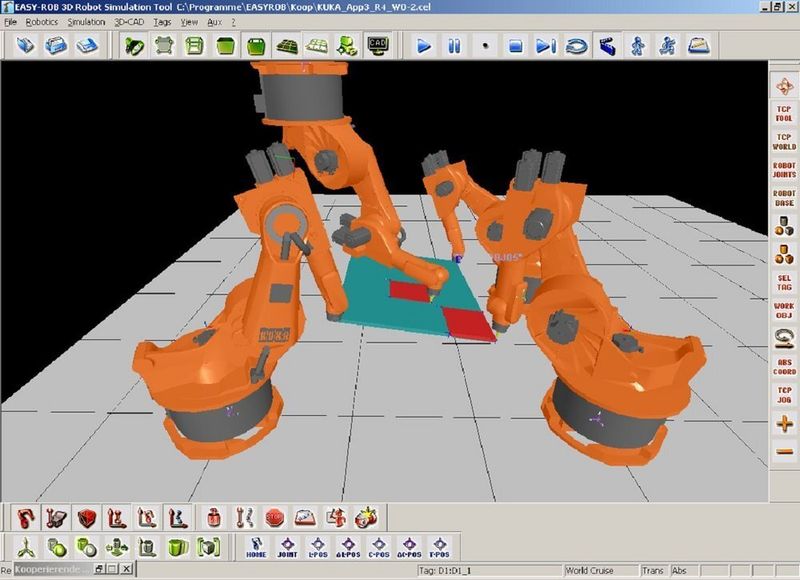This screenshot has width=800, height=580.
Task: Click the TCP JOG button
Action: [x=784, y=395]
